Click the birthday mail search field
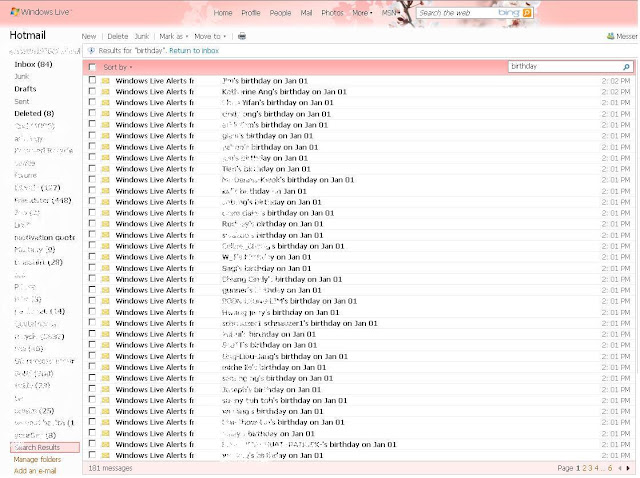640x478 pixels. pyautogui.click(x=565, y=67)
